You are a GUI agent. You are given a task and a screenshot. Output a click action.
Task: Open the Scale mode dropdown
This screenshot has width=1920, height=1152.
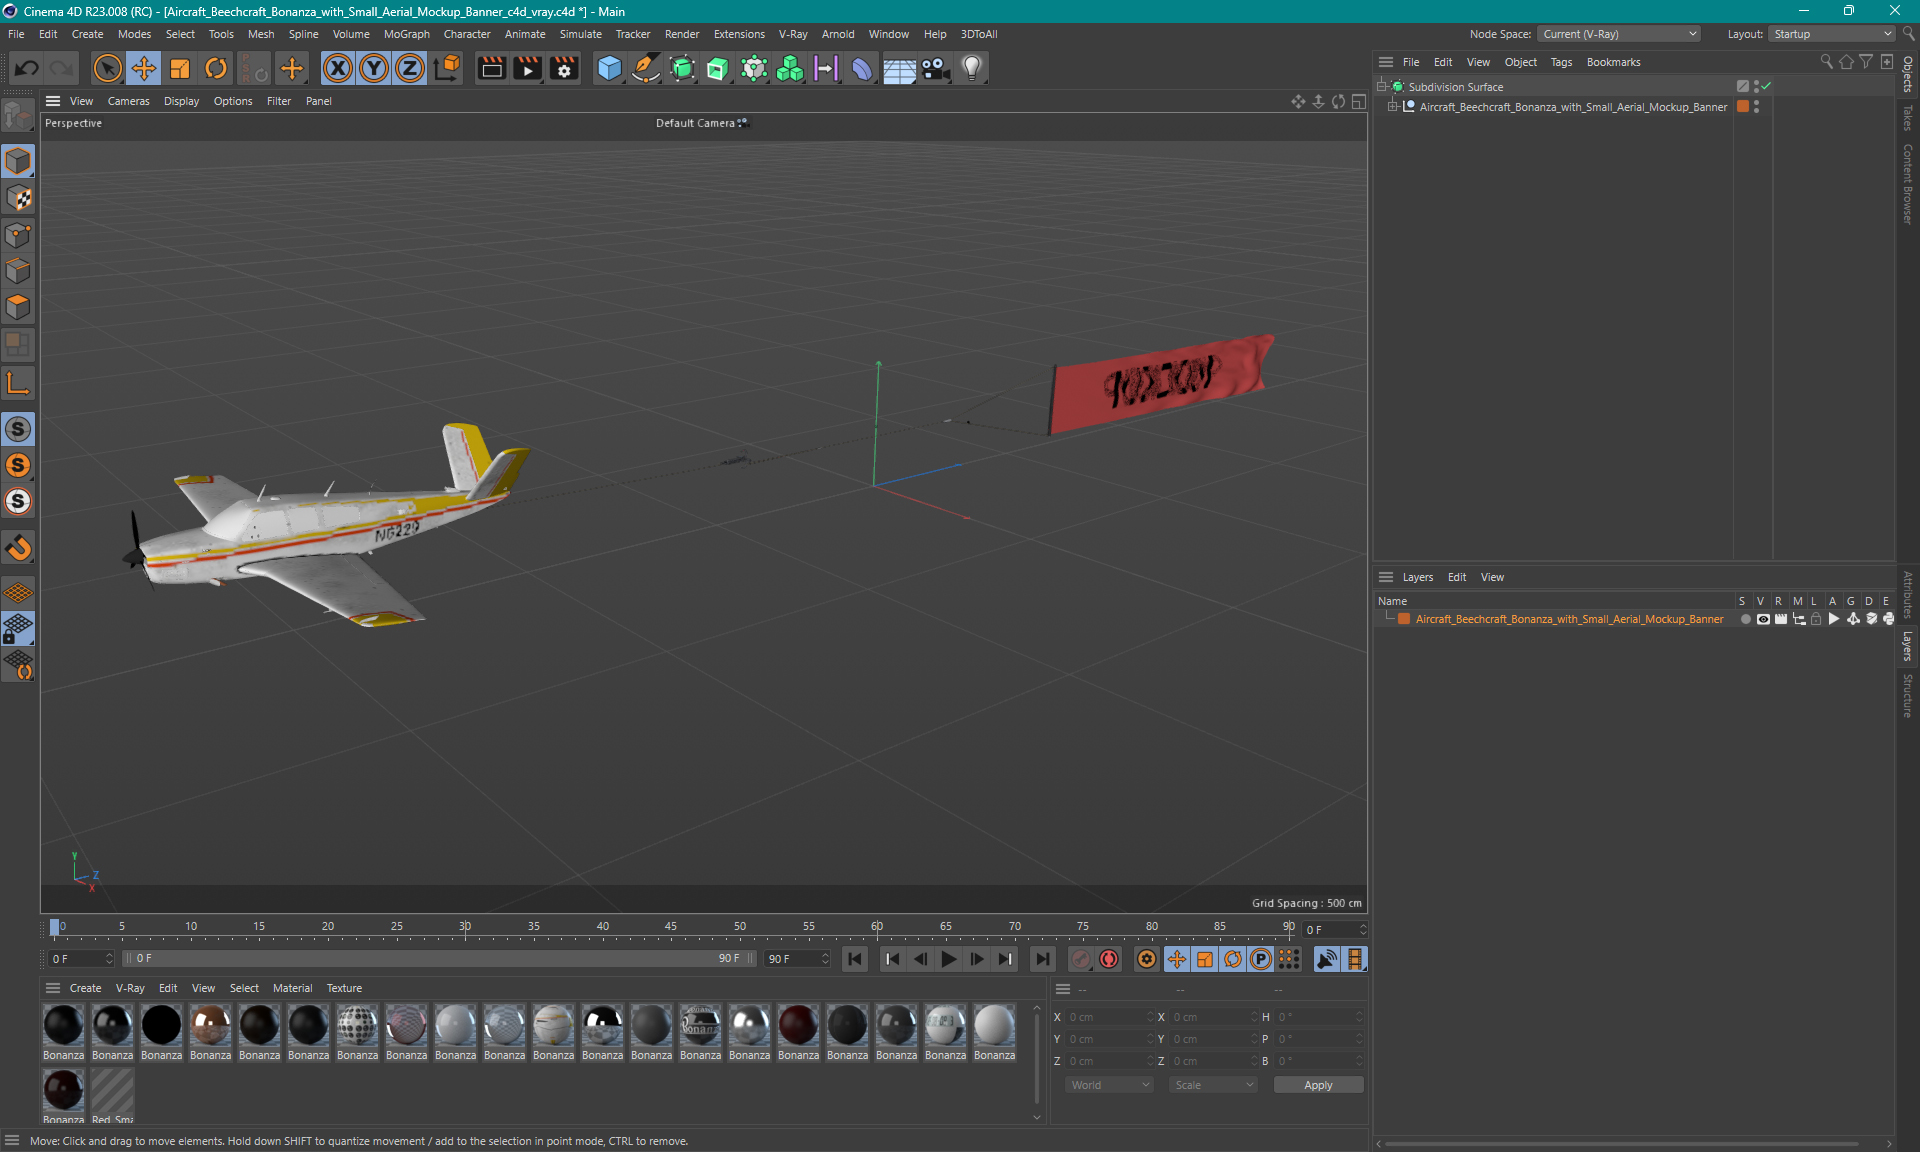(1213, 1085)
